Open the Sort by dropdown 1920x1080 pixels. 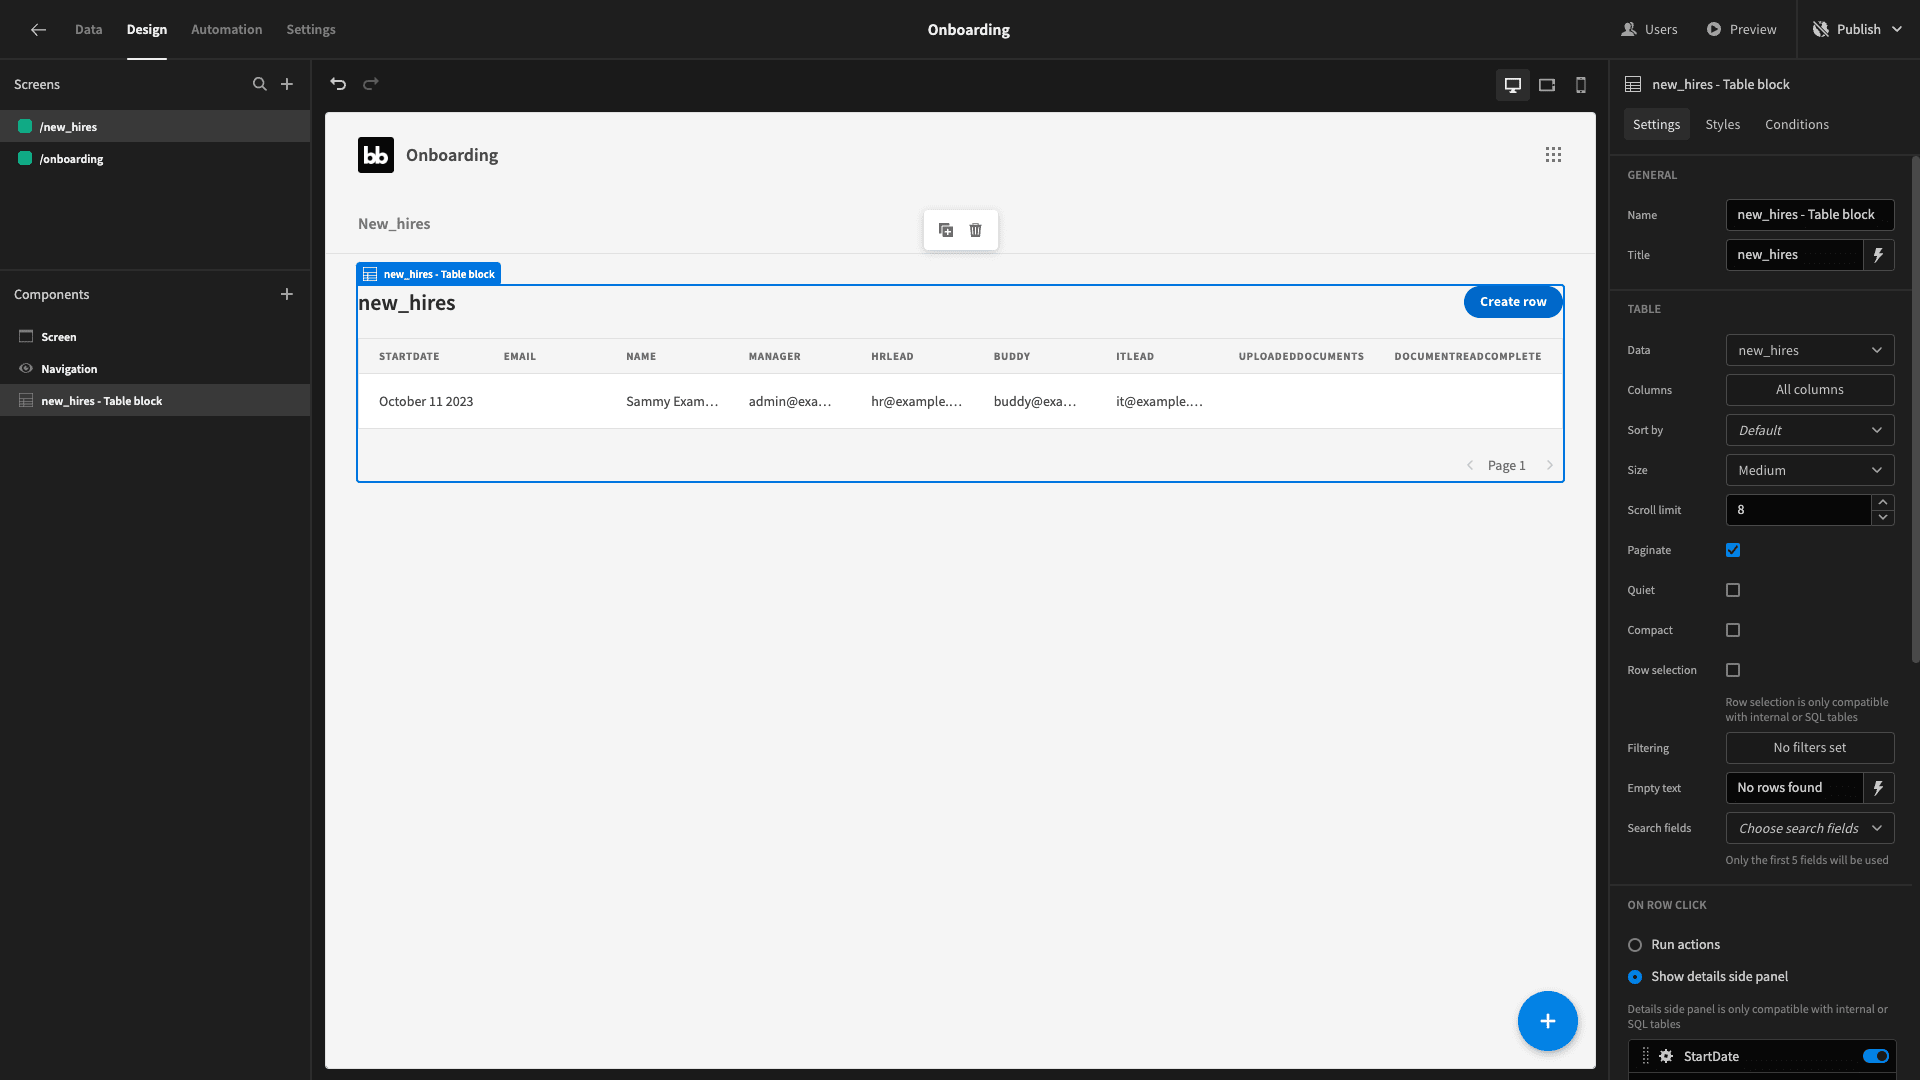[1810, 430]
